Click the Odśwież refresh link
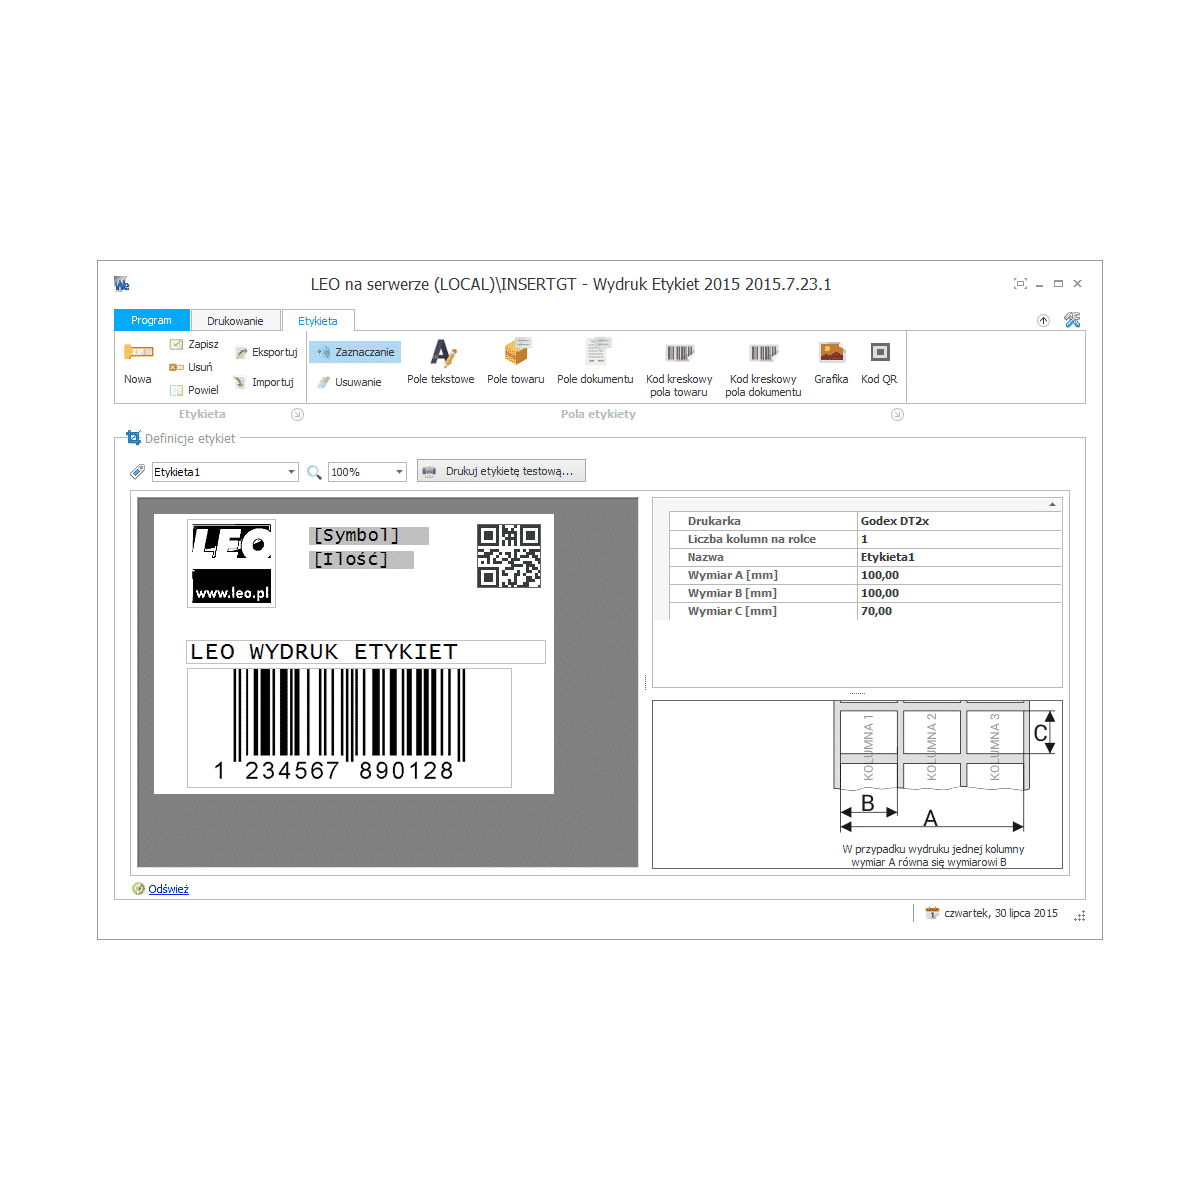The image size is (1200, 1200). pyautogui.click(x=168, y=889)
